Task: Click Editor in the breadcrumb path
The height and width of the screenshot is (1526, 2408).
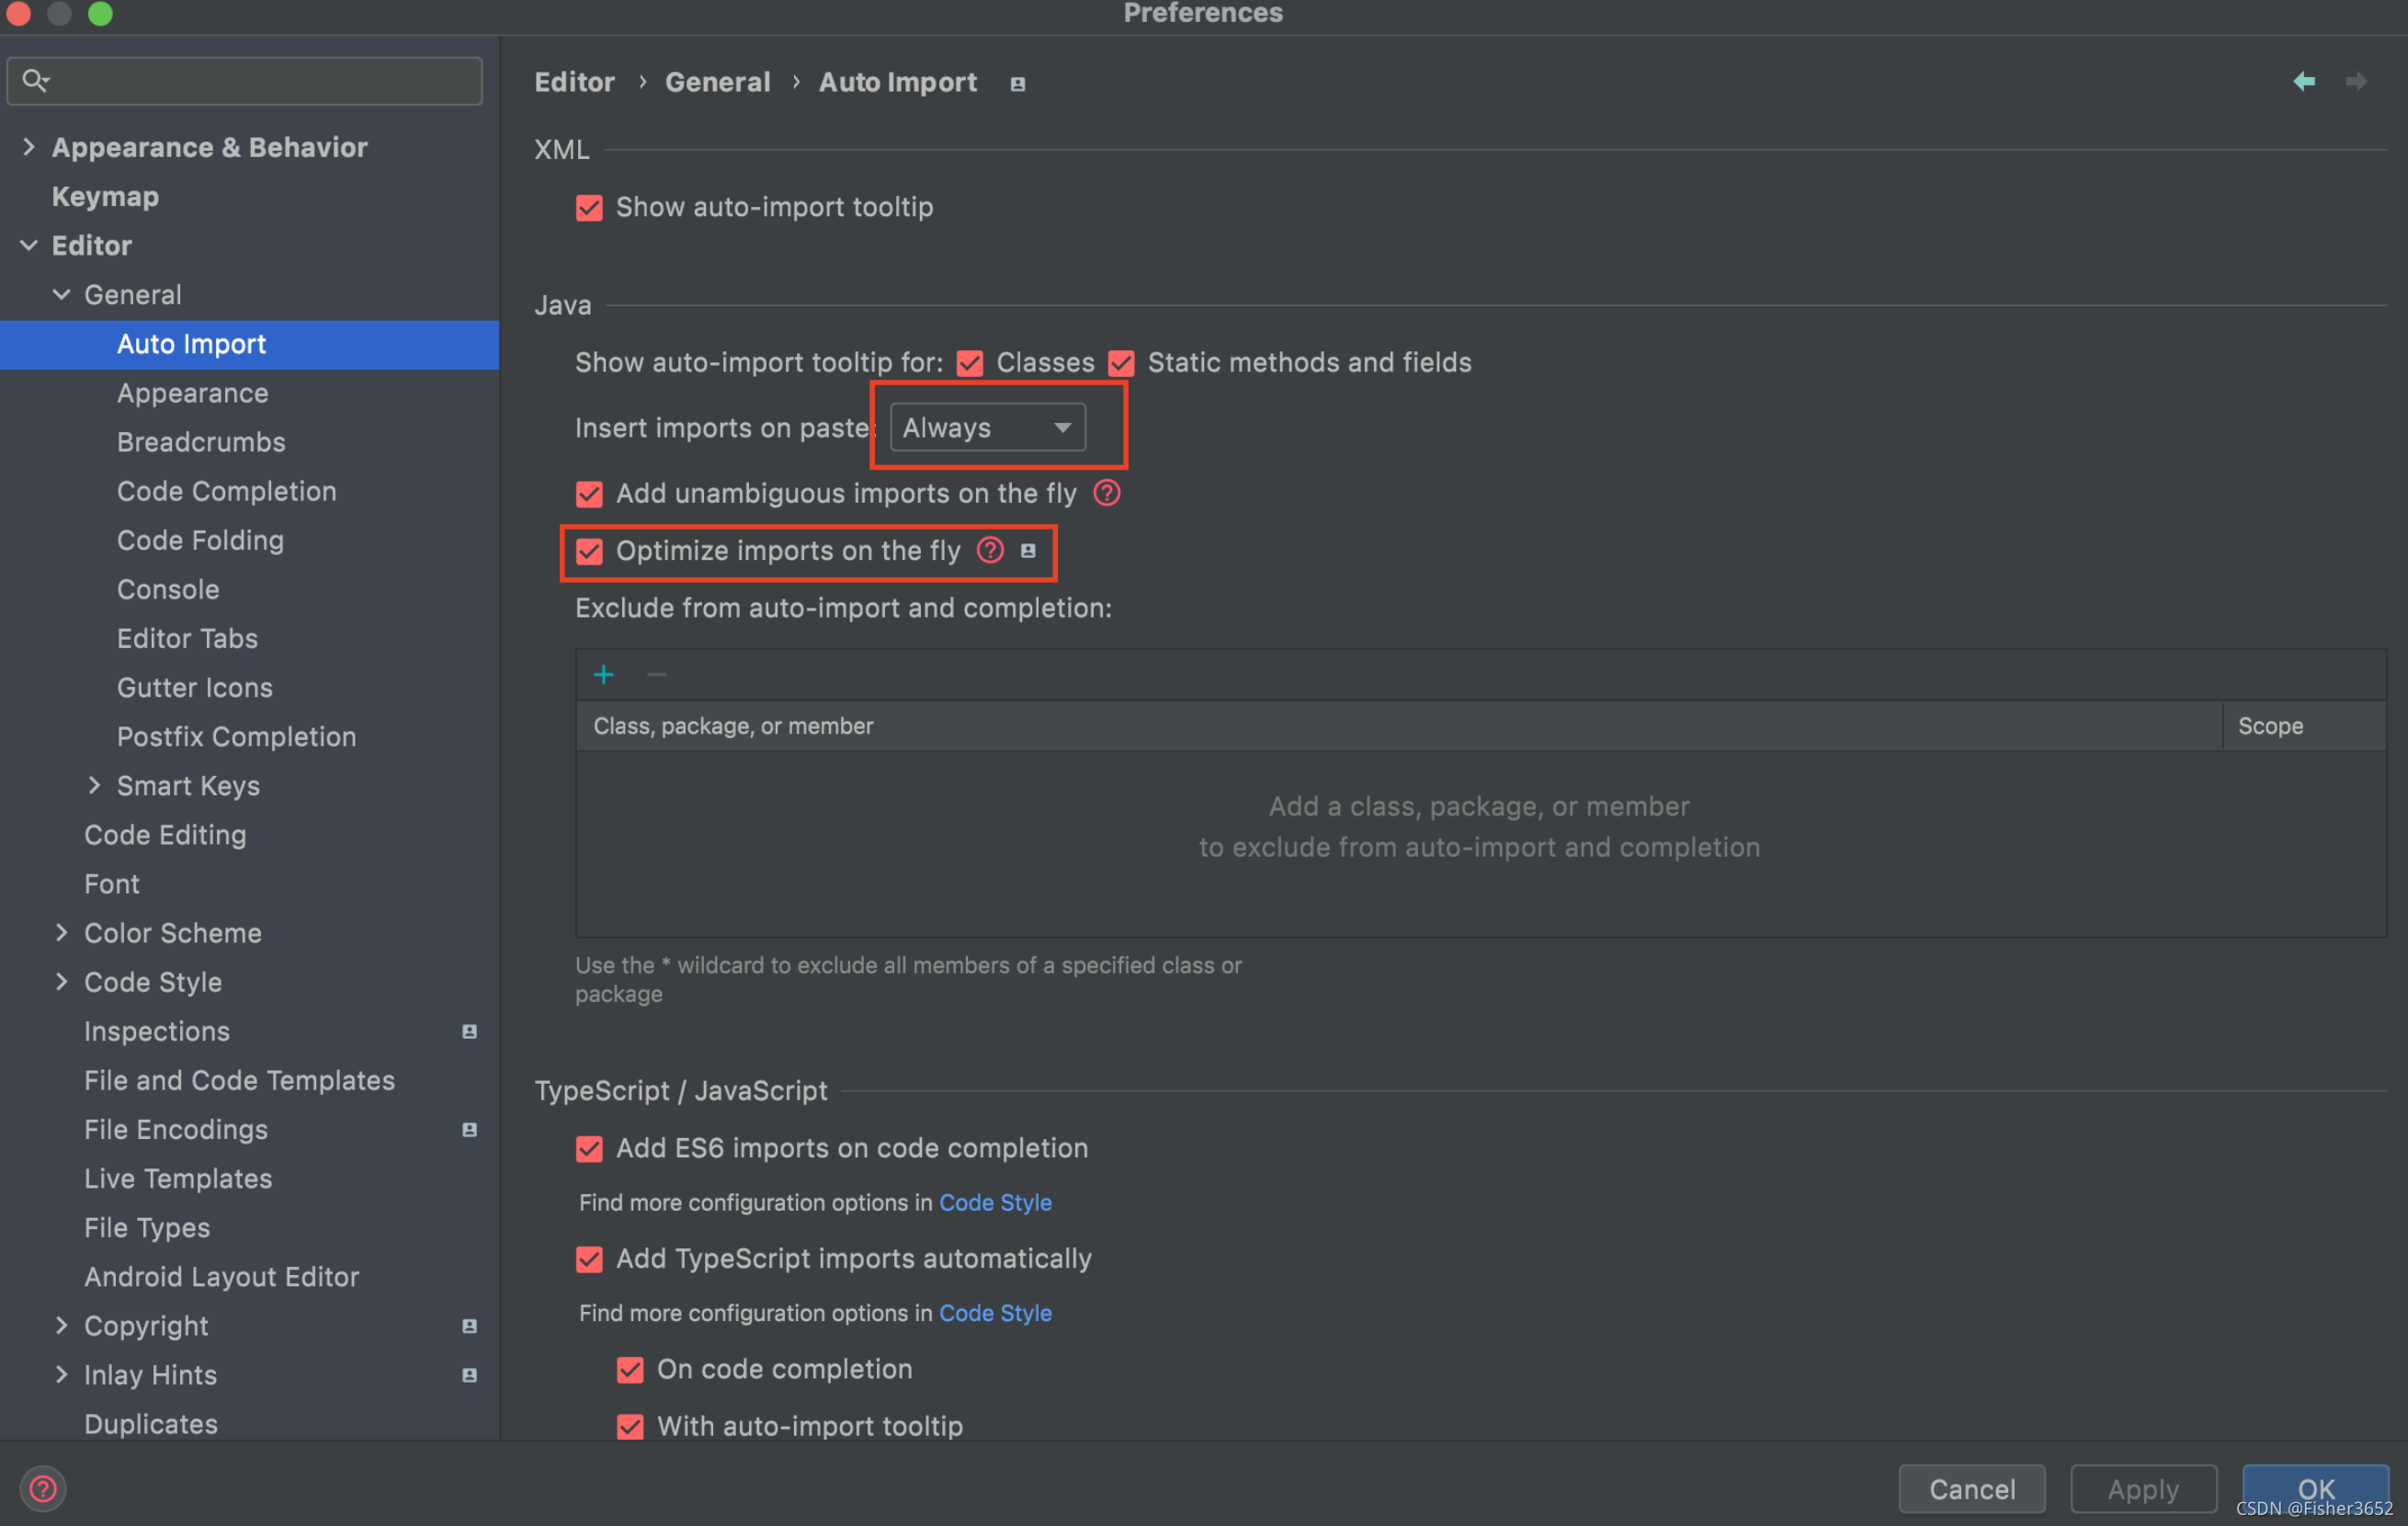Action: pyautogui.click(x=574, y=82)
